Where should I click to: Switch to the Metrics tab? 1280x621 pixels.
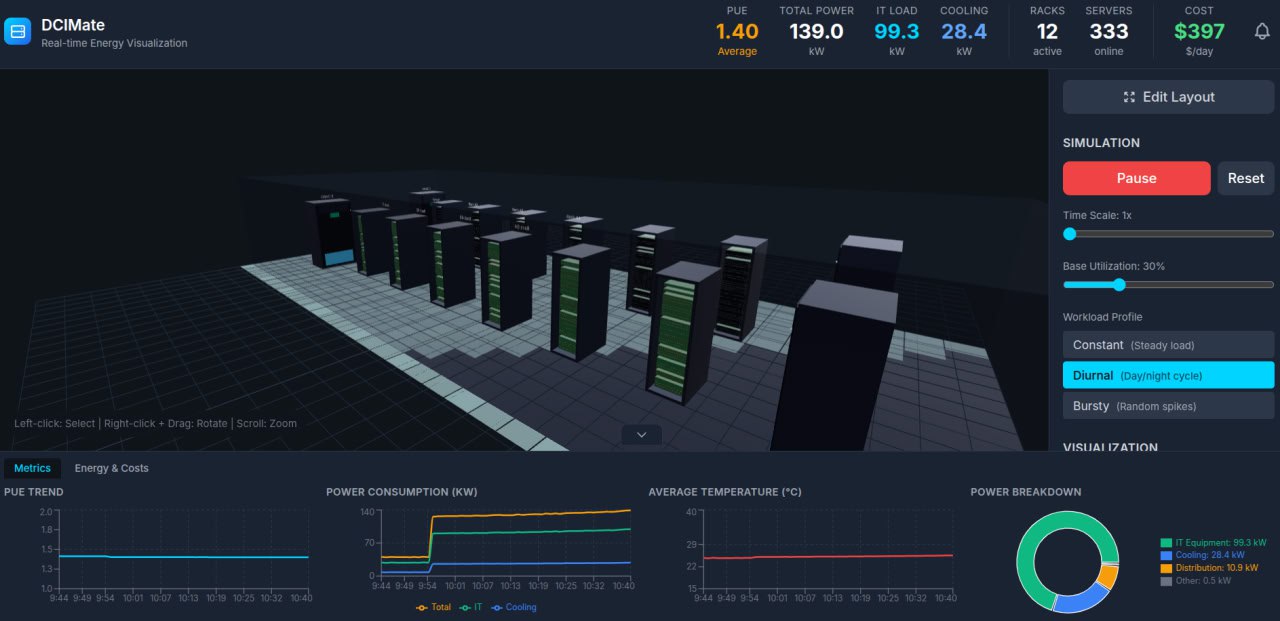(x=32, y=467)
